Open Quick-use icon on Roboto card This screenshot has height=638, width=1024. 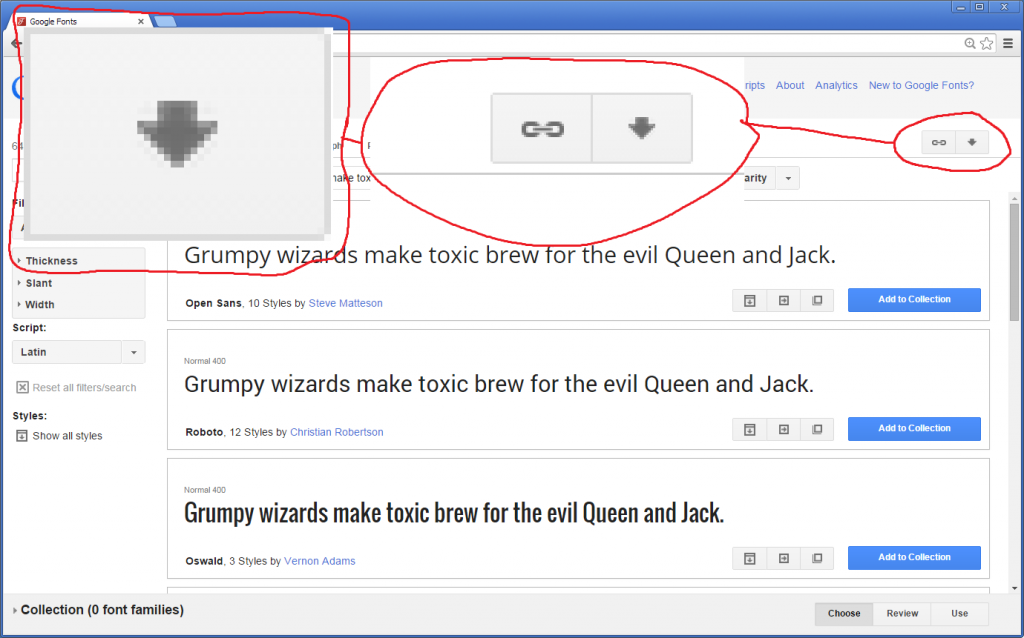coord(784,429)
